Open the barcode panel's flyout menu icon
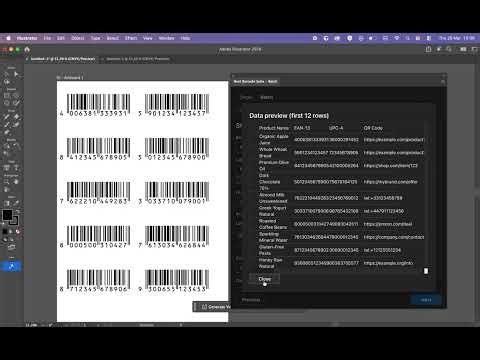 click(443, 81)
